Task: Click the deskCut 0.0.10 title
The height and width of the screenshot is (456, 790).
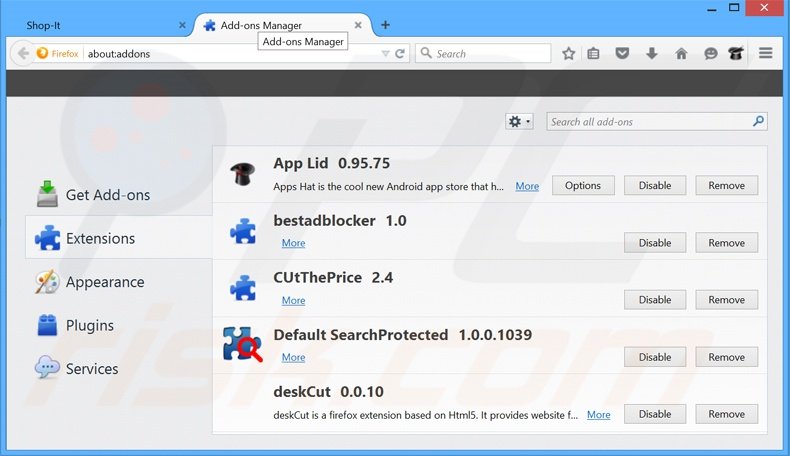Action: coord(328,392)
